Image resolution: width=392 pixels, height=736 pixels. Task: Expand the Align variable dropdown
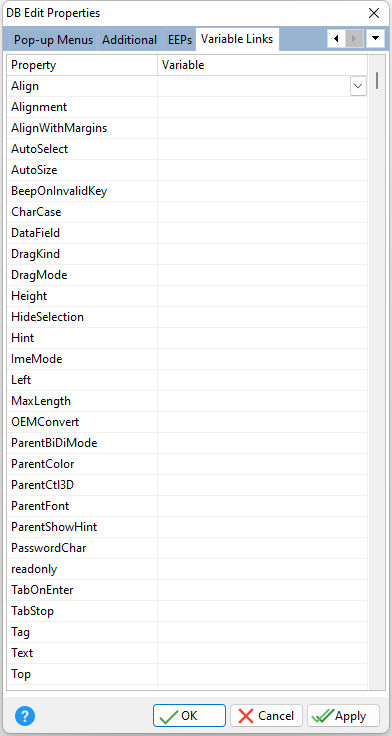click(x=358, y=86)
